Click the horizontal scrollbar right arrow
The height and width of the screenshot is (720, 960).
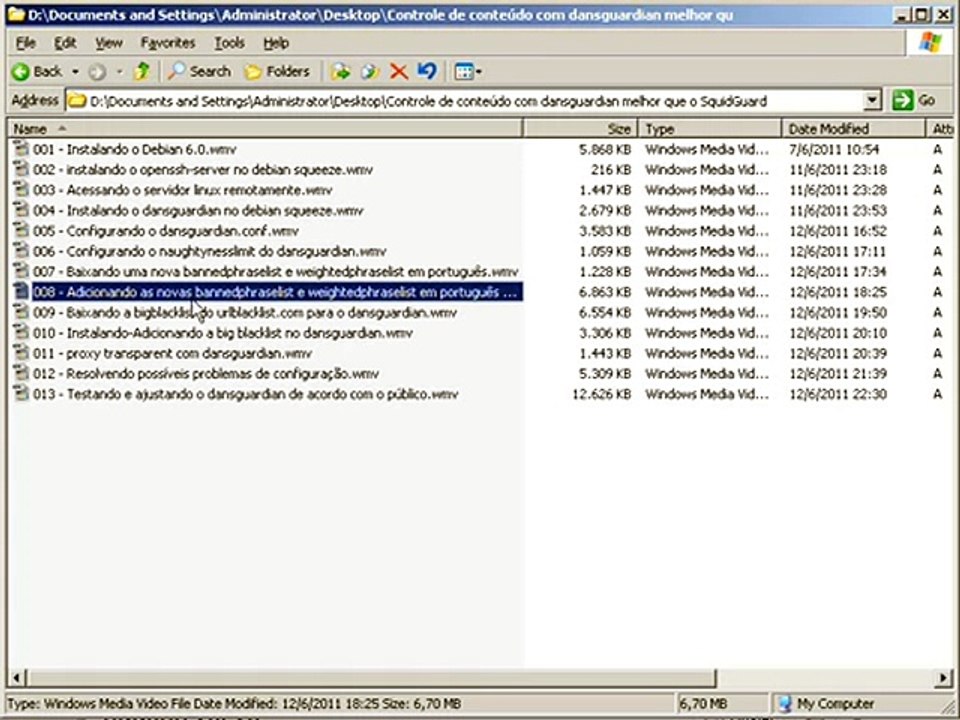click(943, 677)
